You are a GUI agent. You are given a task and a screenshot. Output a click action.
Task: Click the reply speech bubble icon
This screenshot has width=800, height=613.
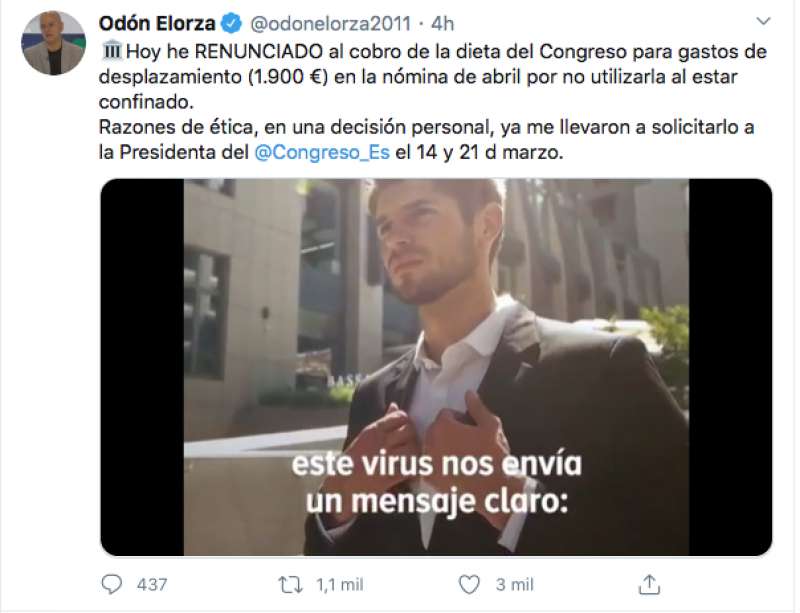click(x=112, y=584)
